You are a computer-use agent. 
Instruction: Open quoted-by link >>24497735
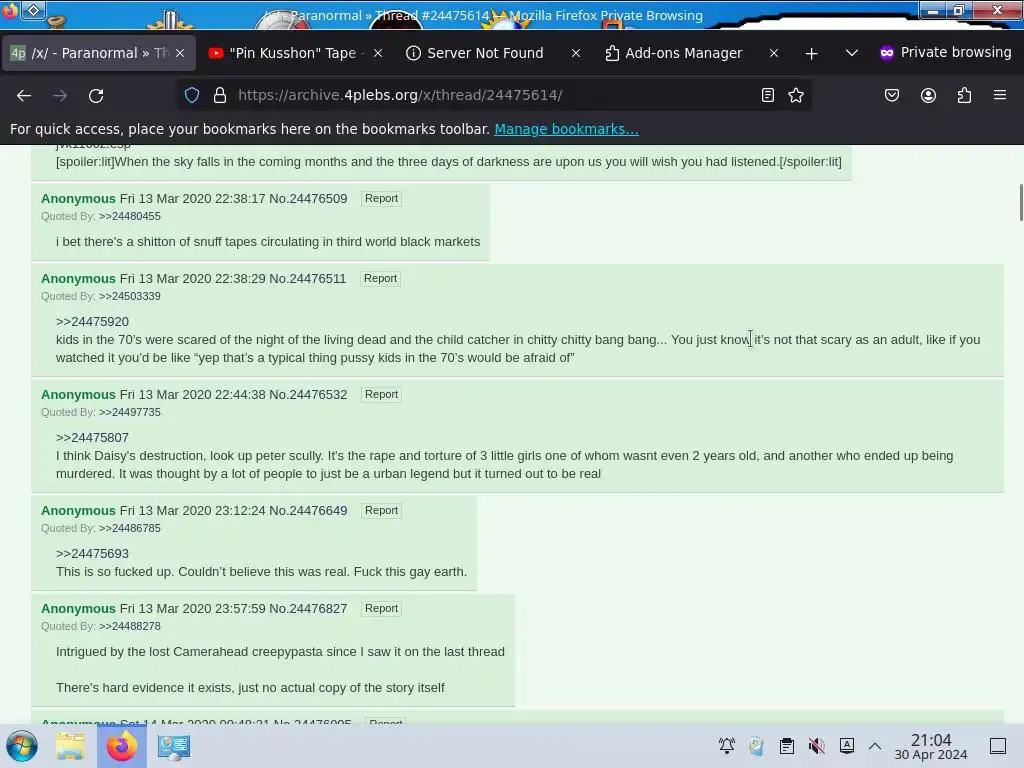pyautogui.click(x=129, y=413)
